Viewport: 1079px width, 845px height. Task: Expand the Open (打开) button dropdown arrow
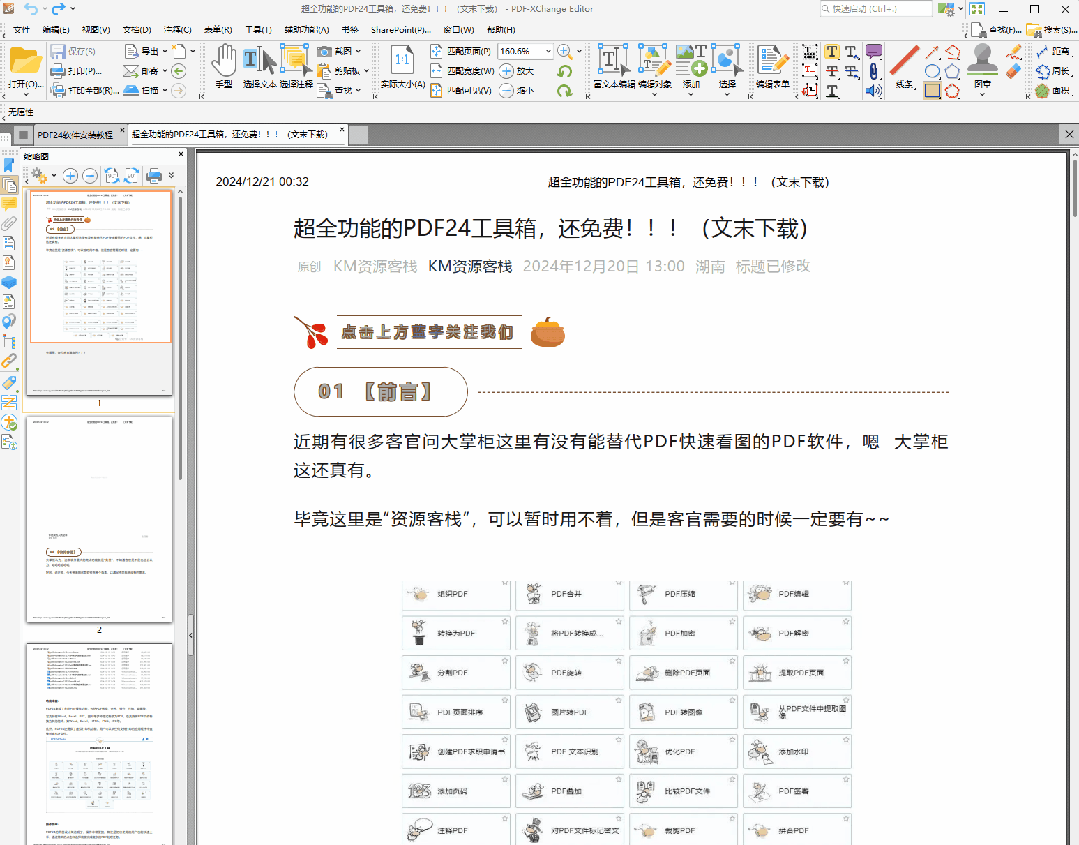25,95
